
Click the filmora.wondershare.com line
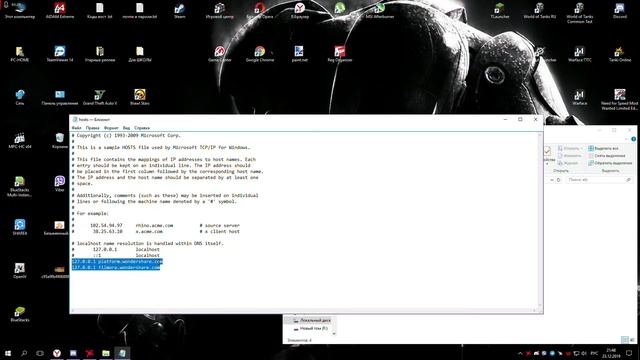(116, 267)
